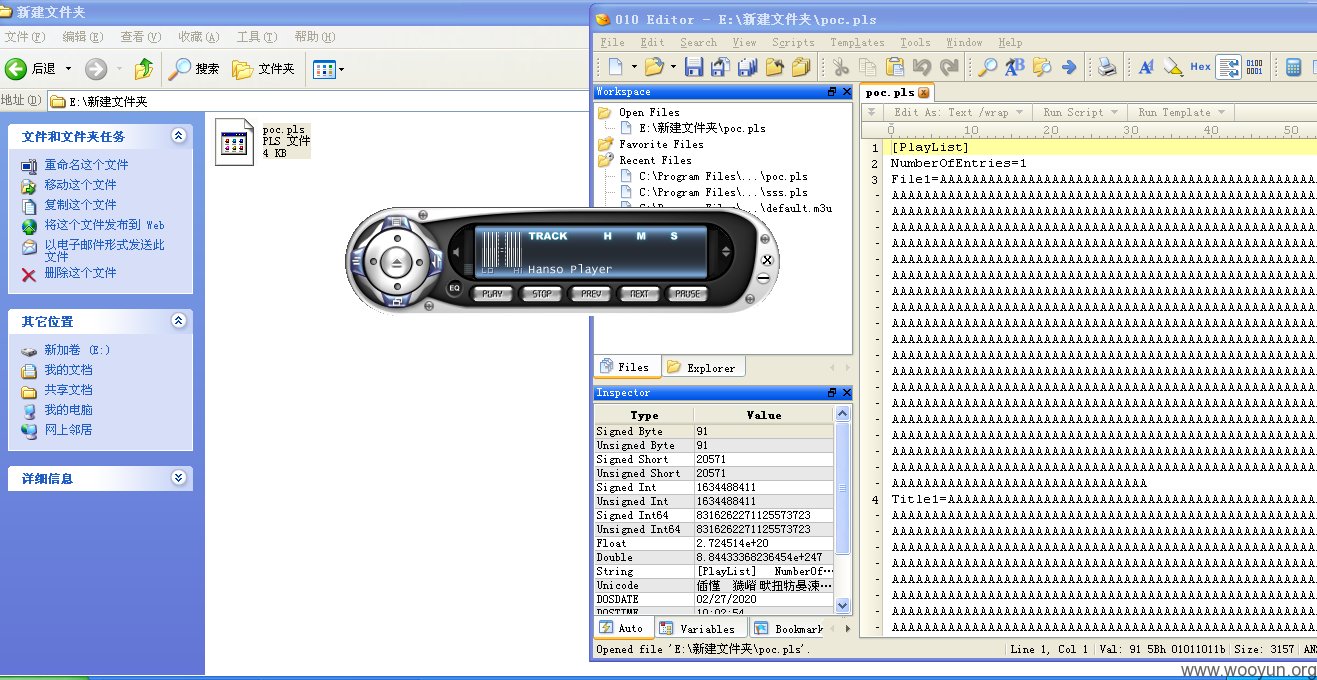This screenshot has width=1317, height=680.
Task: Click the font A icon in toolbar
Action: pyautogui.click(x=1146, y=67)
